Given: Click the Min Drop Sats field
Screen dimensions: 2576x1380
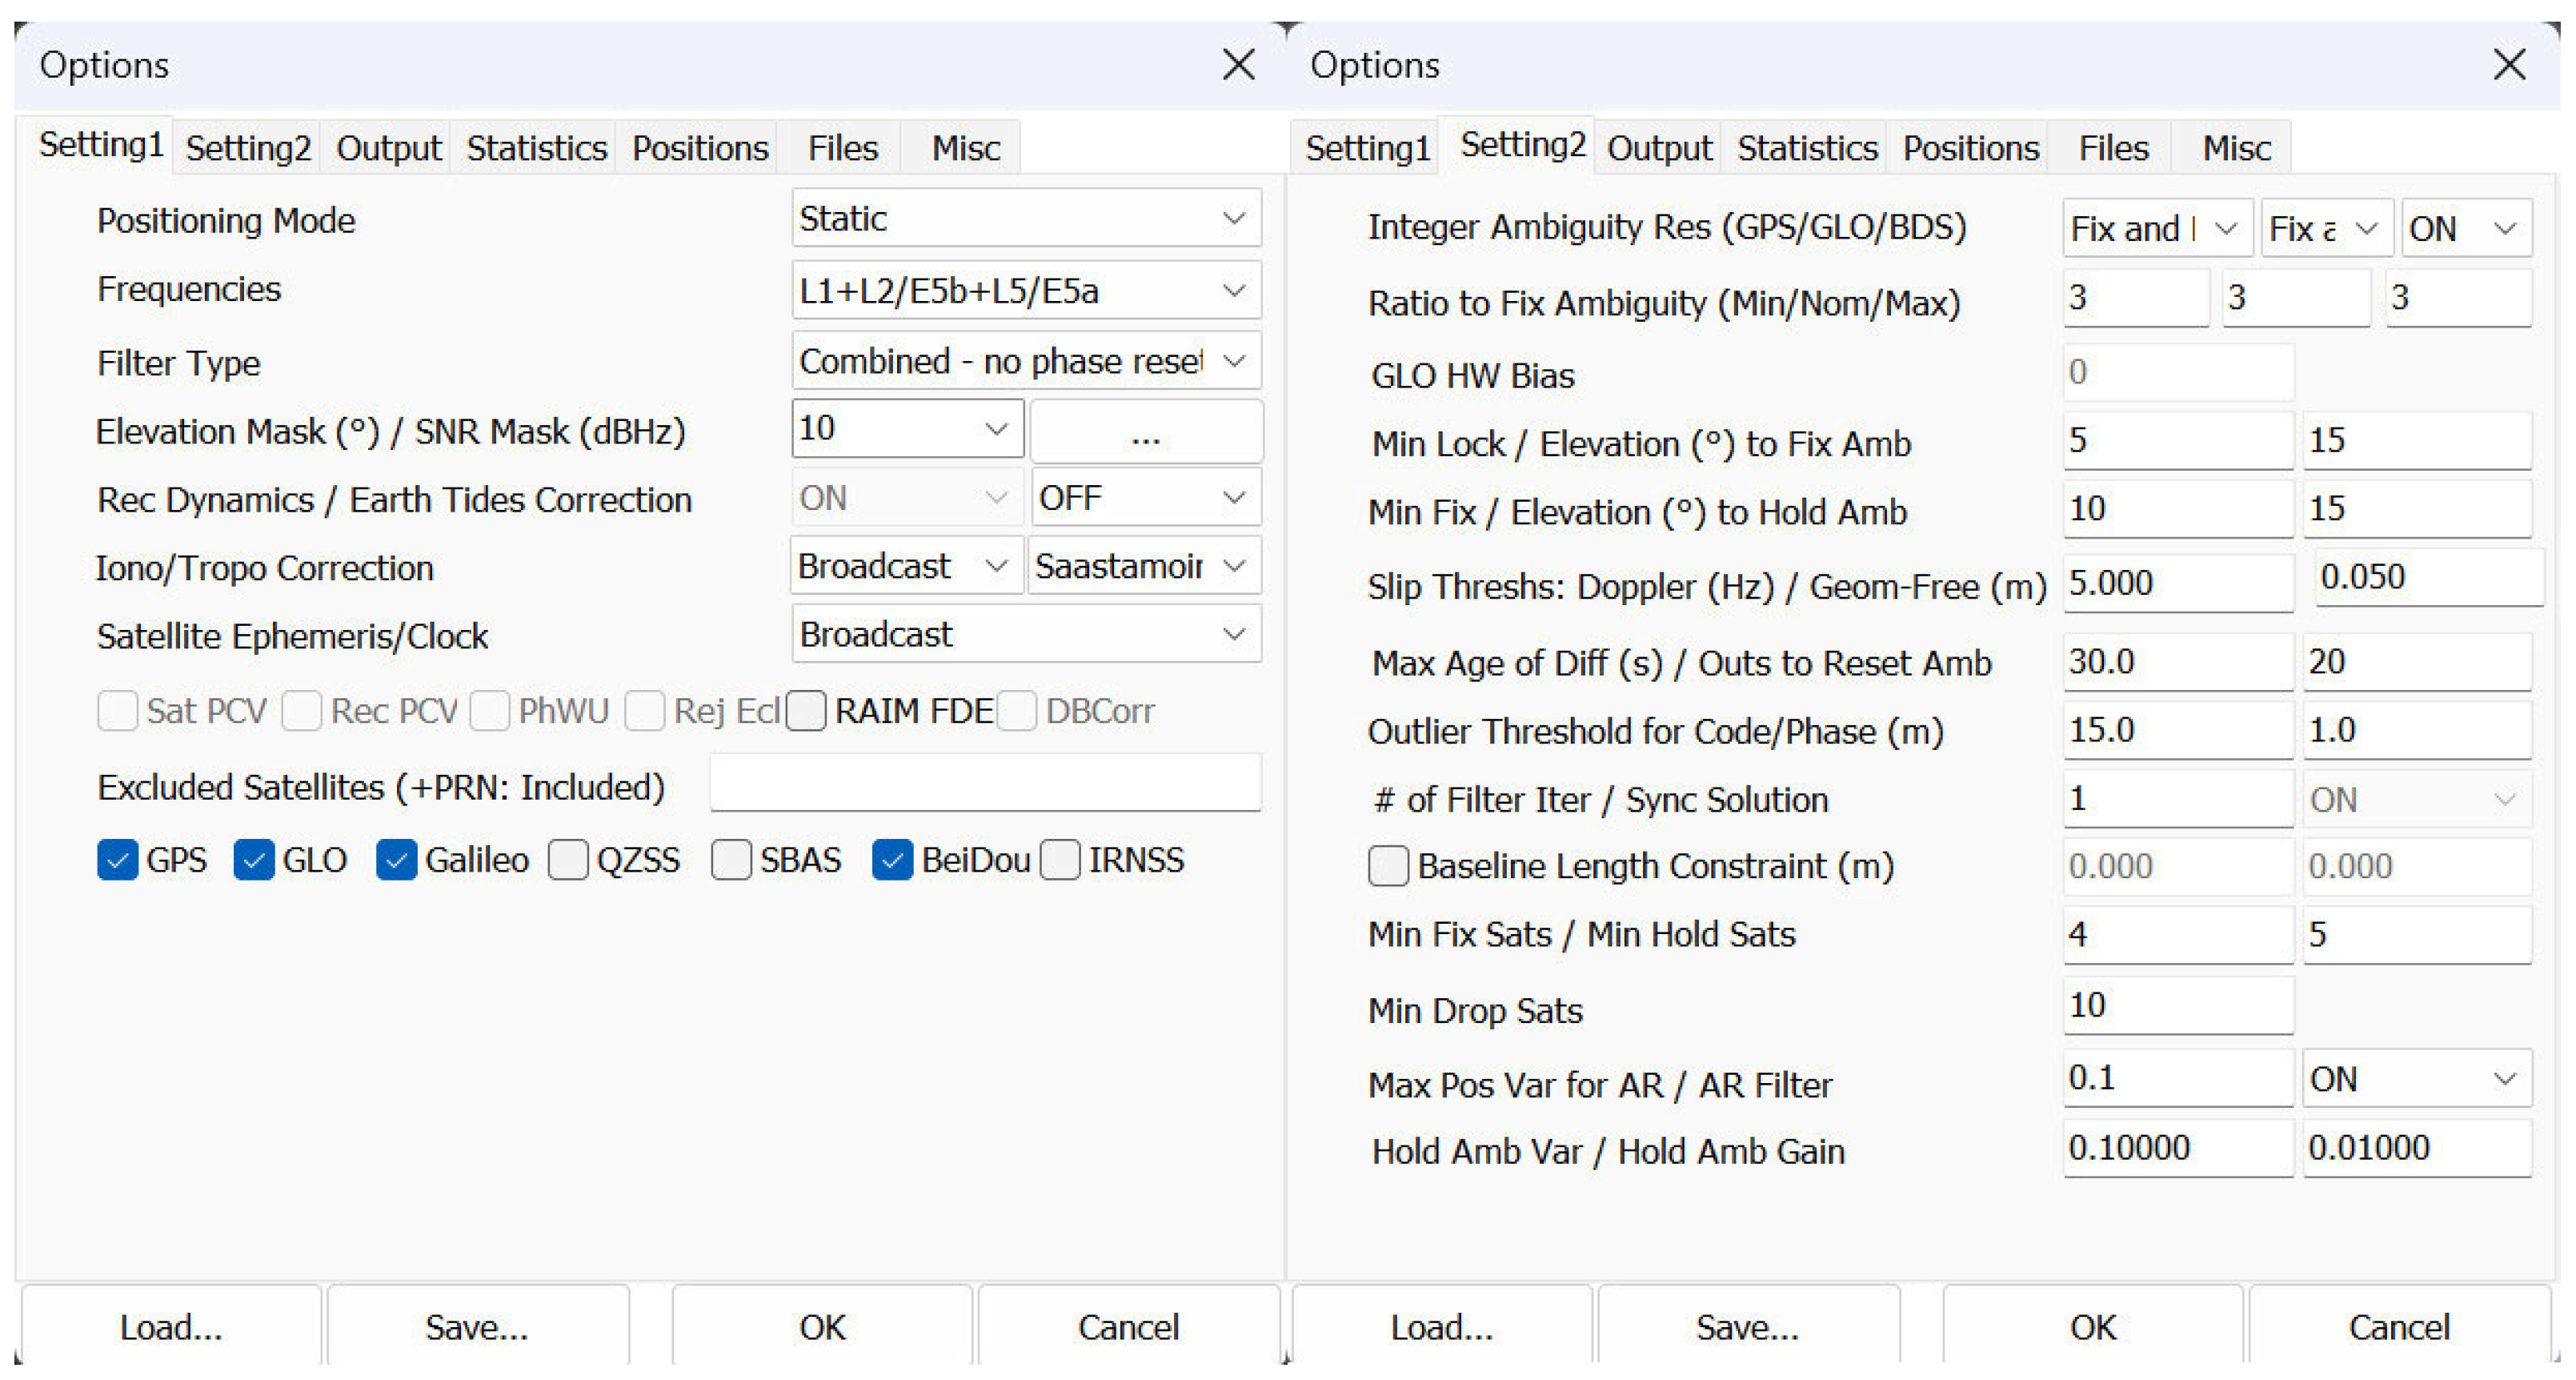Looking at the screenshot, I should 2176,1005.
